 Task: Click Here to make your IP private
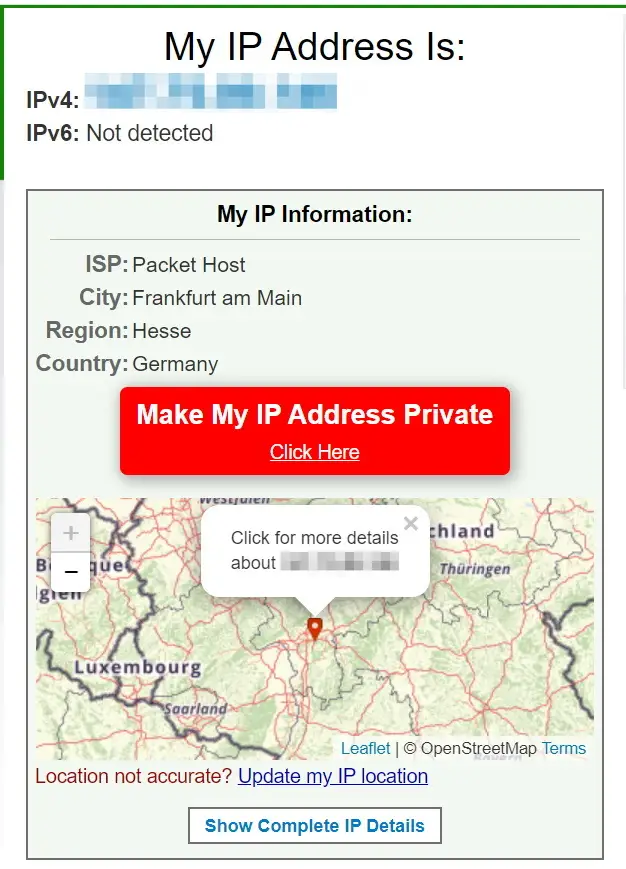coord(314,452)
